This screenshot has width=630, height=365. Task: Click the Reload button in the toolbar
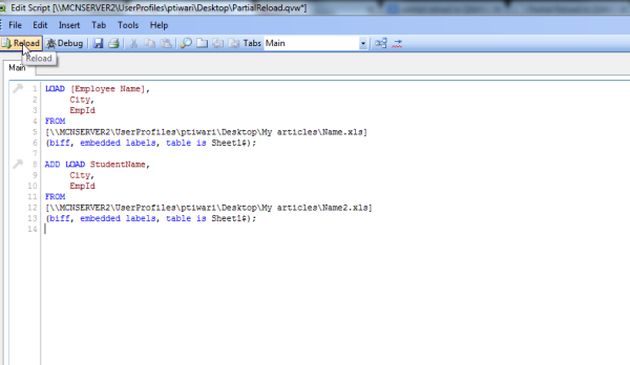[21, 43]
